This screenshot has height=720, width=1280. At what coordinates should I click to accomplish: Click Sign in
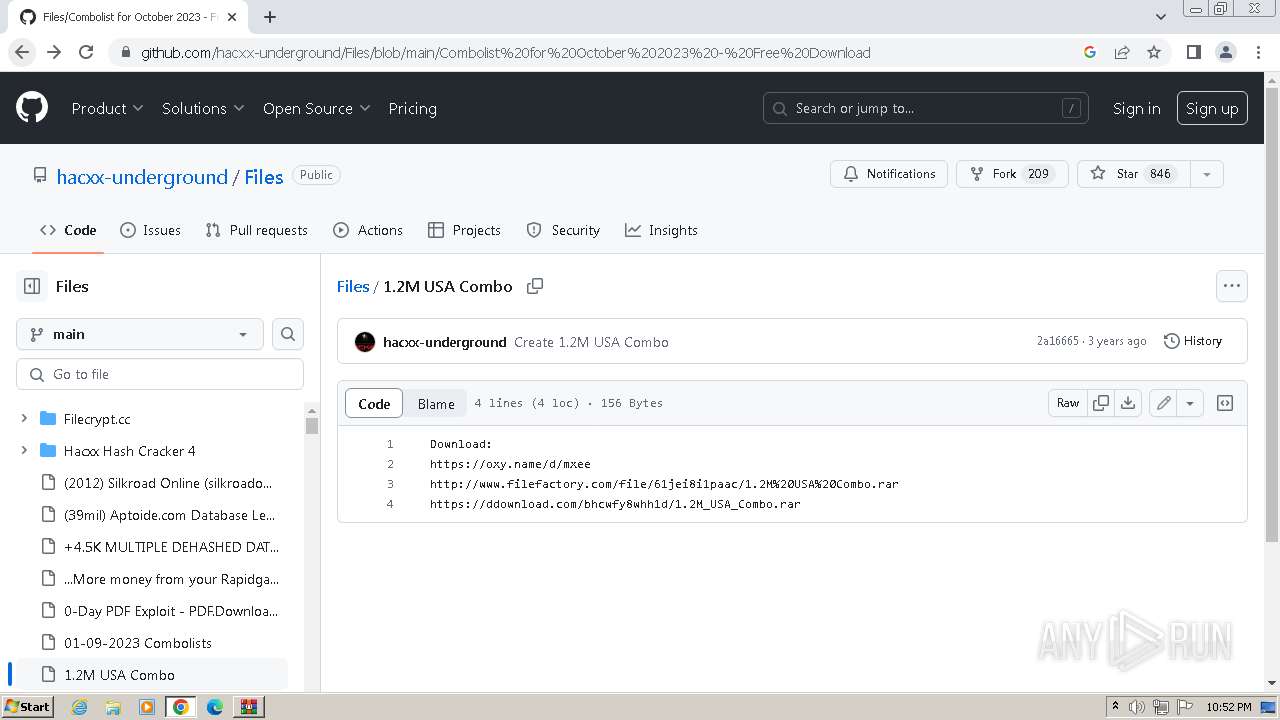click(1137, 108)
